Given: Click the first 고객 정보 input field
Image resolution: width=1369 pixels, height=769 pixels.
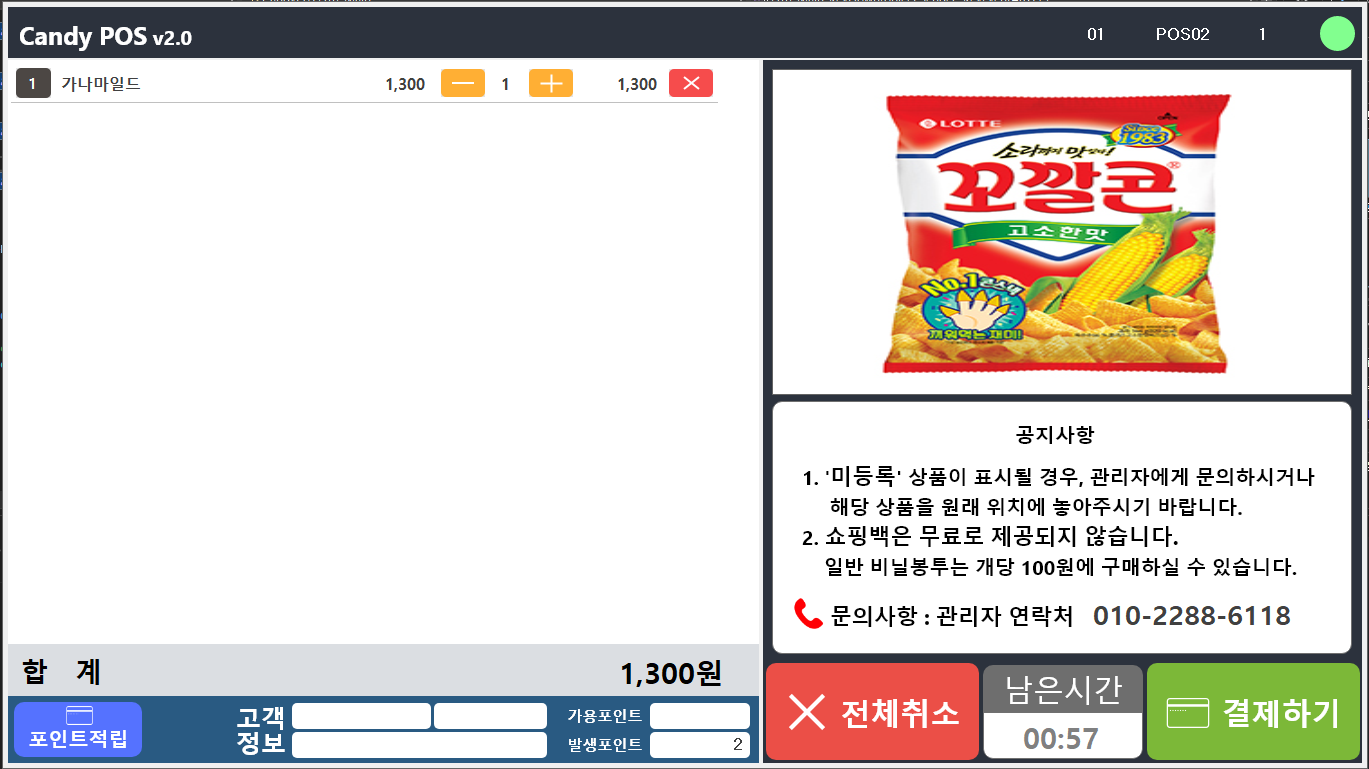Looking at the screenshot, I should (361, 716).
